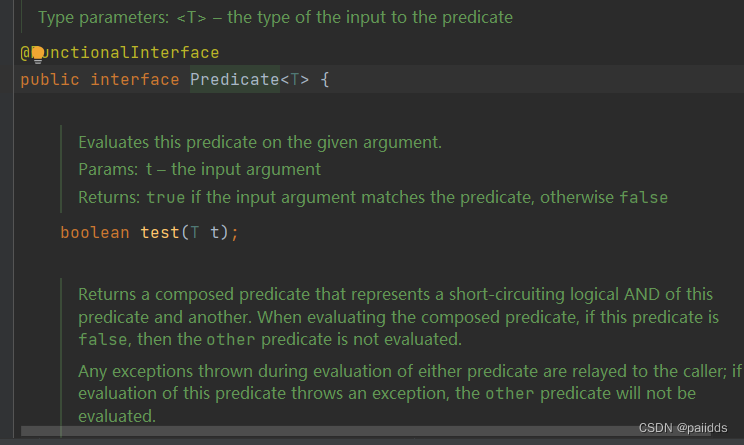744x445 pixels.
Task: Select the test method name
Action: coord(160,232)
